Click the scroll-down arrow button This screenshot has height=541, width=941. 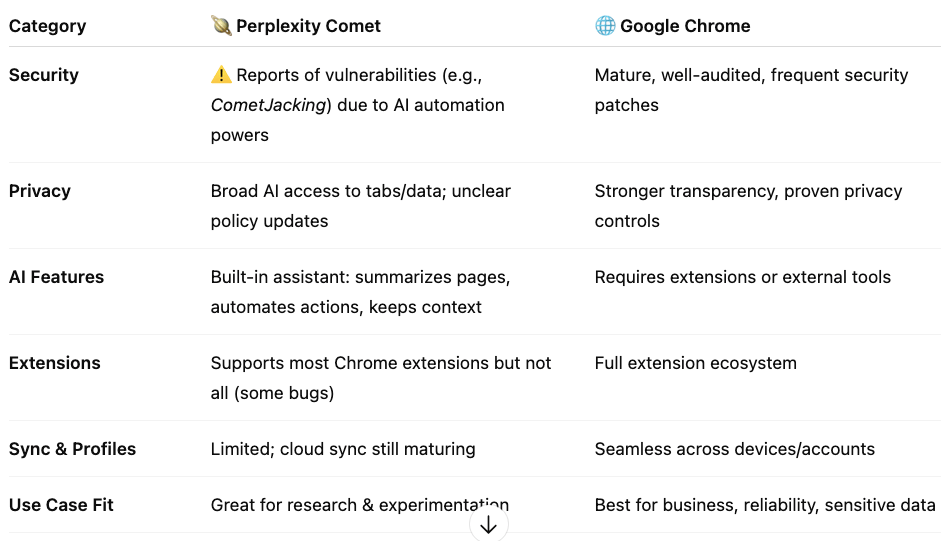488,525
